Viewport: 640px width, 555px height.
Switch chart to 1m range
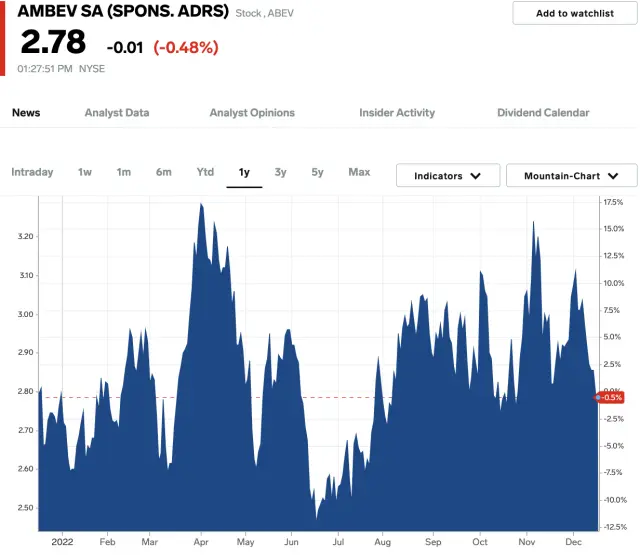click(x=123, y=172)
